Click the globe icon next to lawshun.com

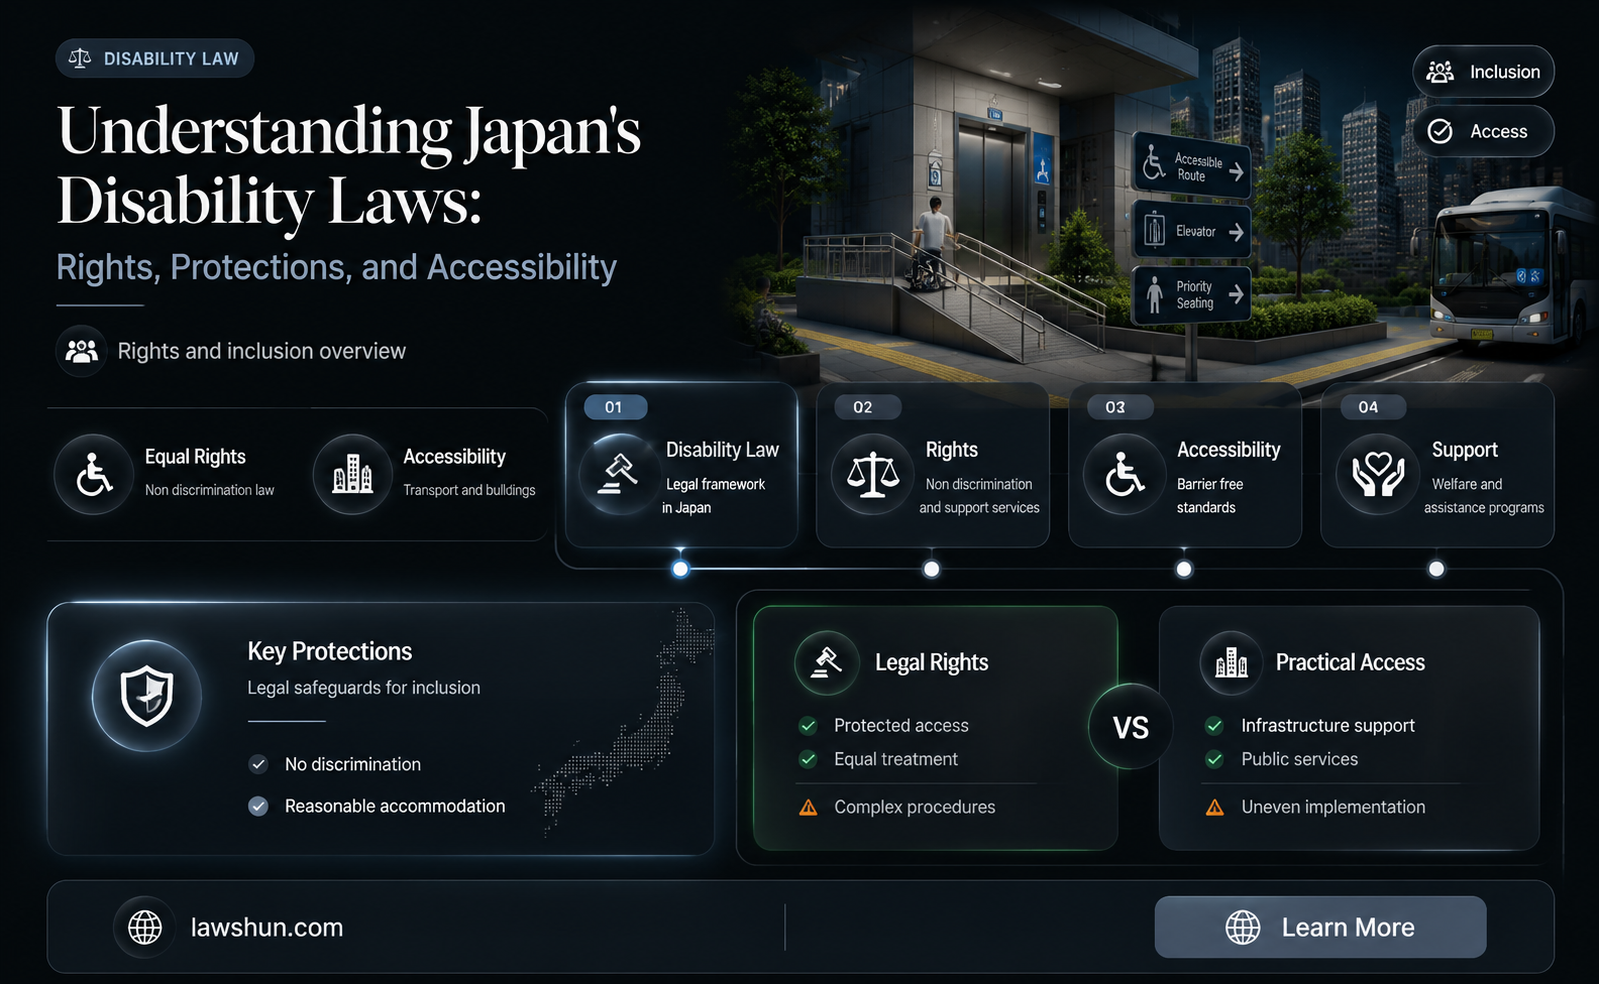pos(145,928)
